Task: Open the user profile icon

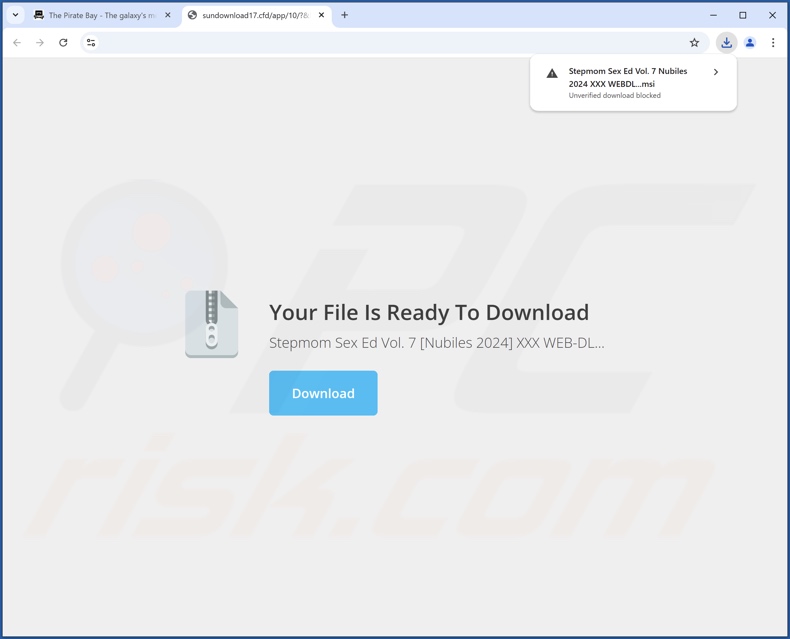Action: [750, 43]
